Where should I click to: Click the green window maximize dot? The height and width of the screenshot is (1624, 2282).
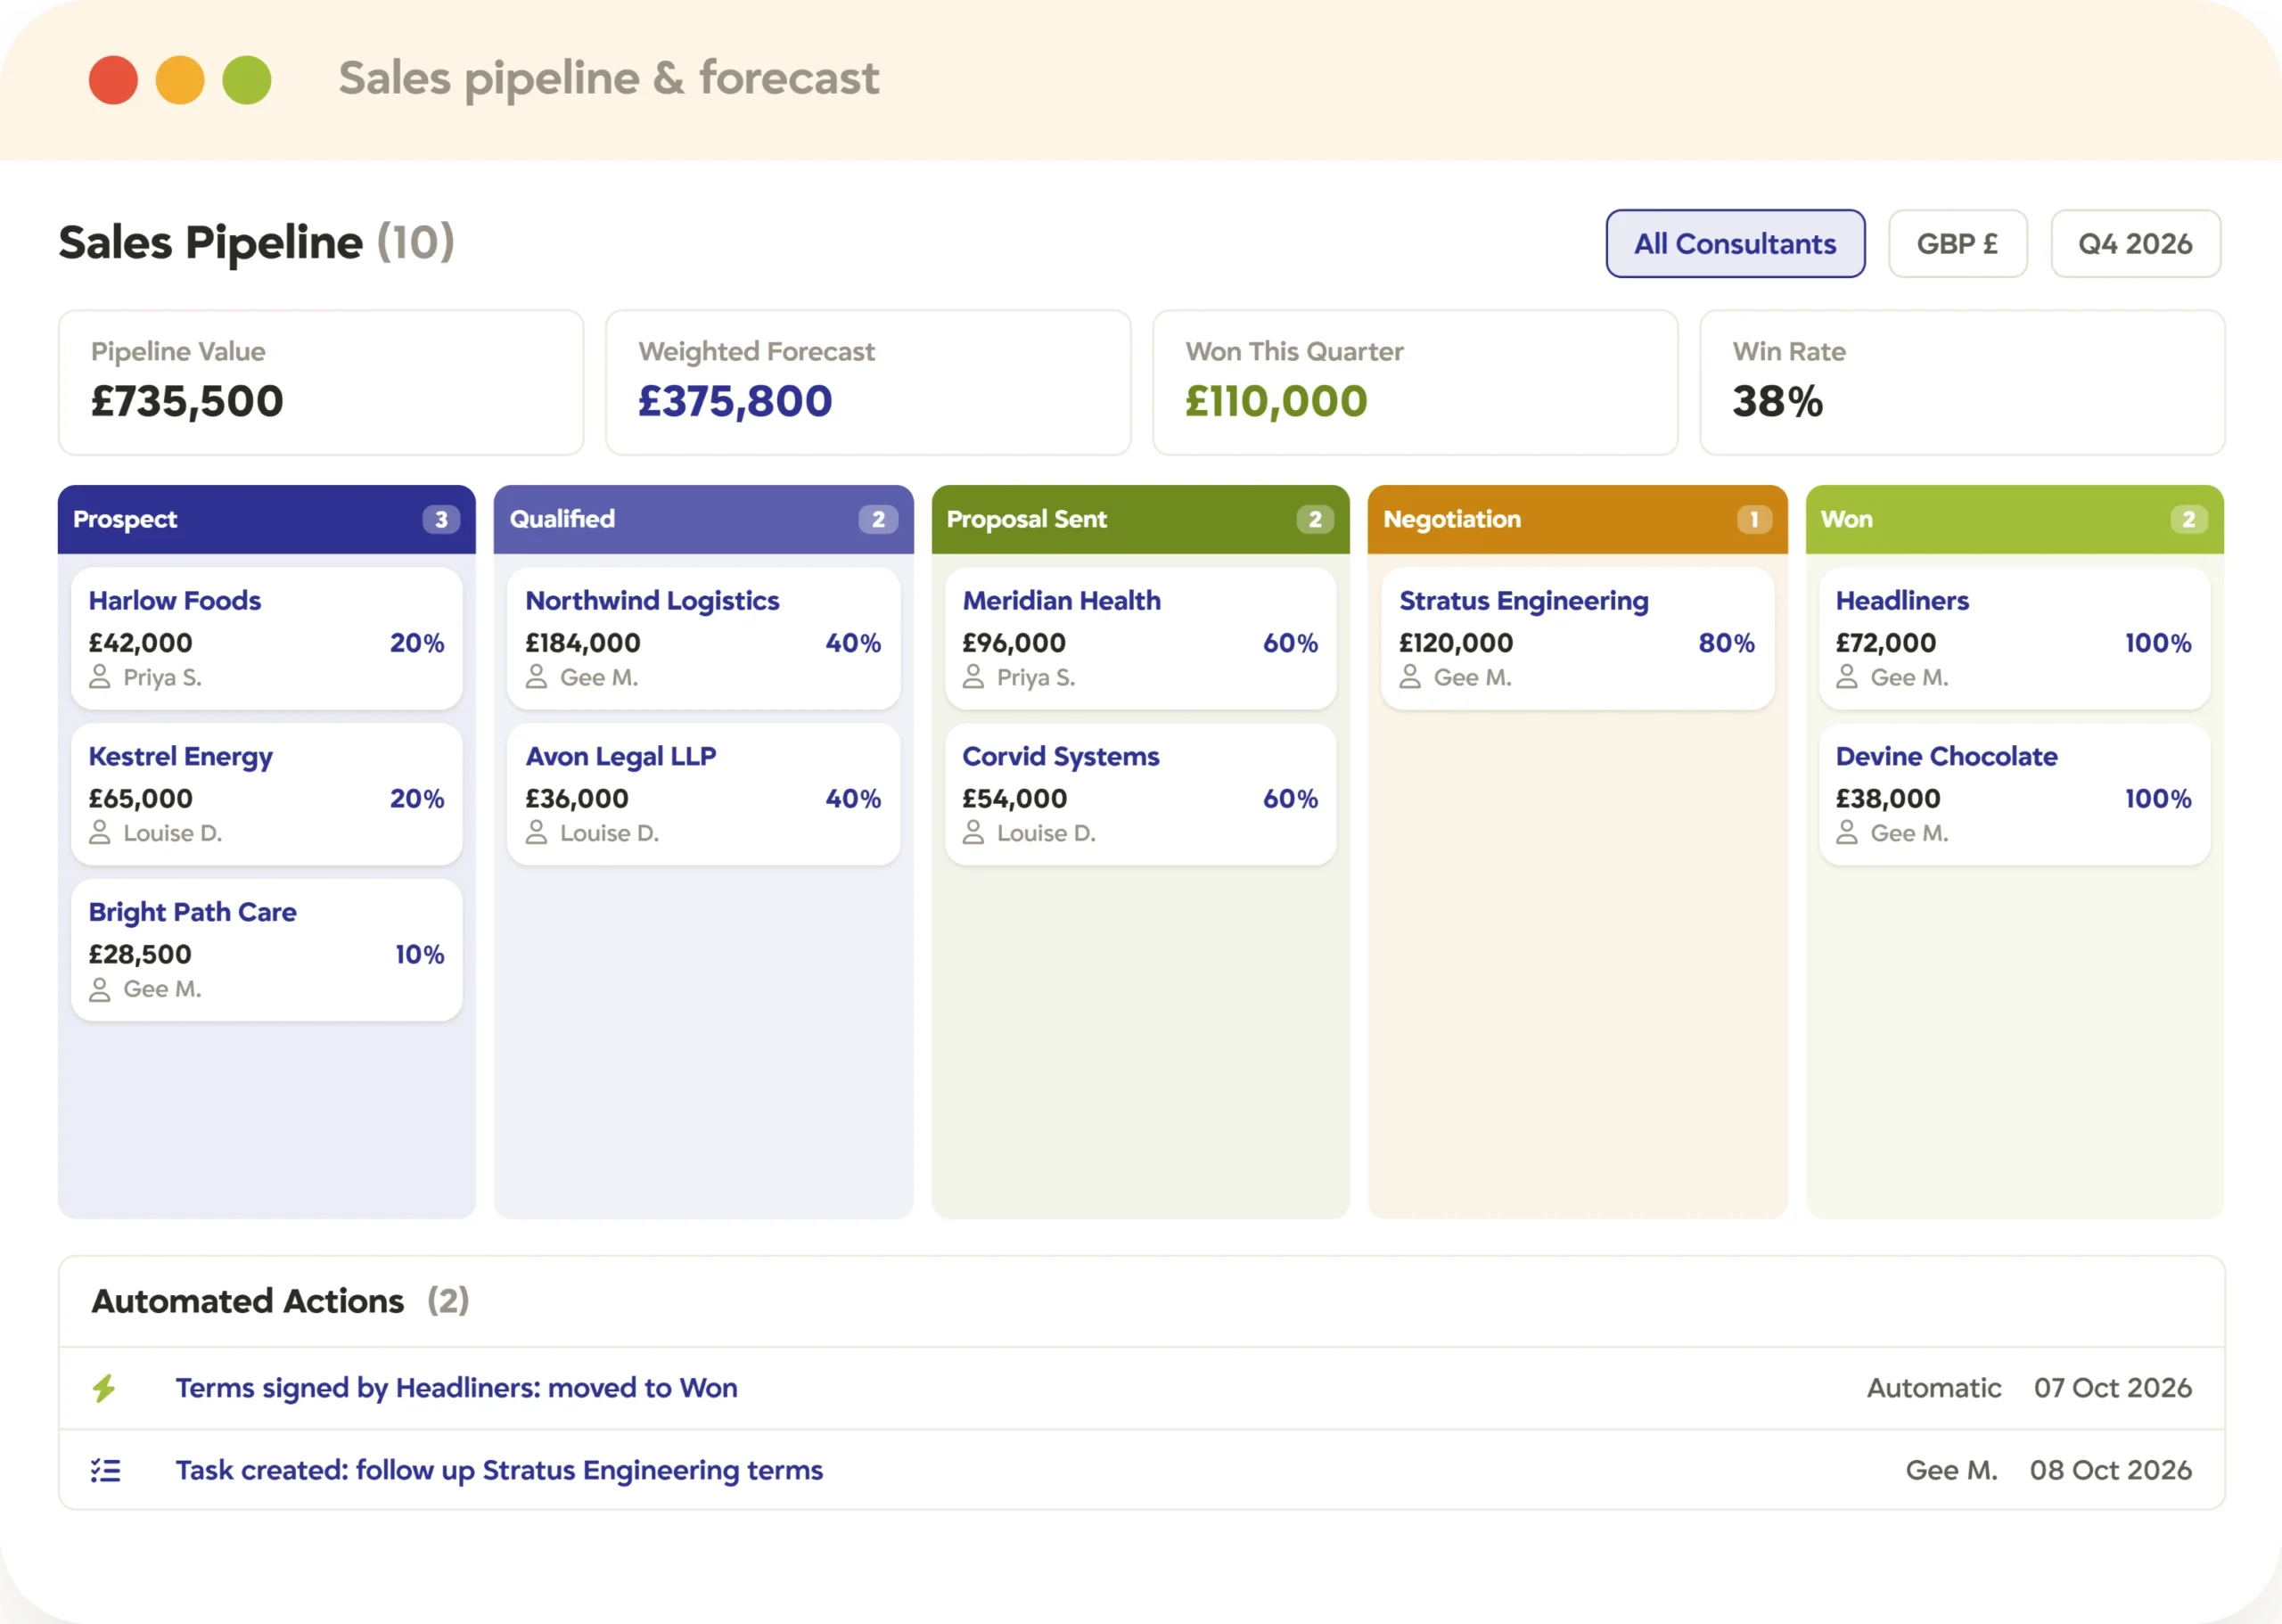[x=247, y=80]
